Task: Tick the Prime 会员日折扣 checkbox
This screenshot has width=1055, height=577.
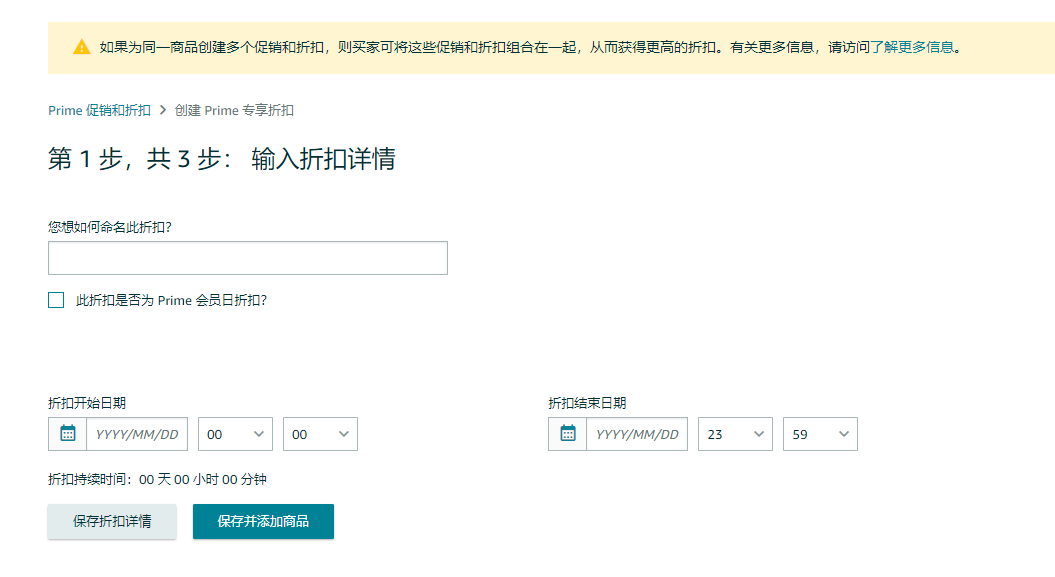Action: click(x=56, y=300)
